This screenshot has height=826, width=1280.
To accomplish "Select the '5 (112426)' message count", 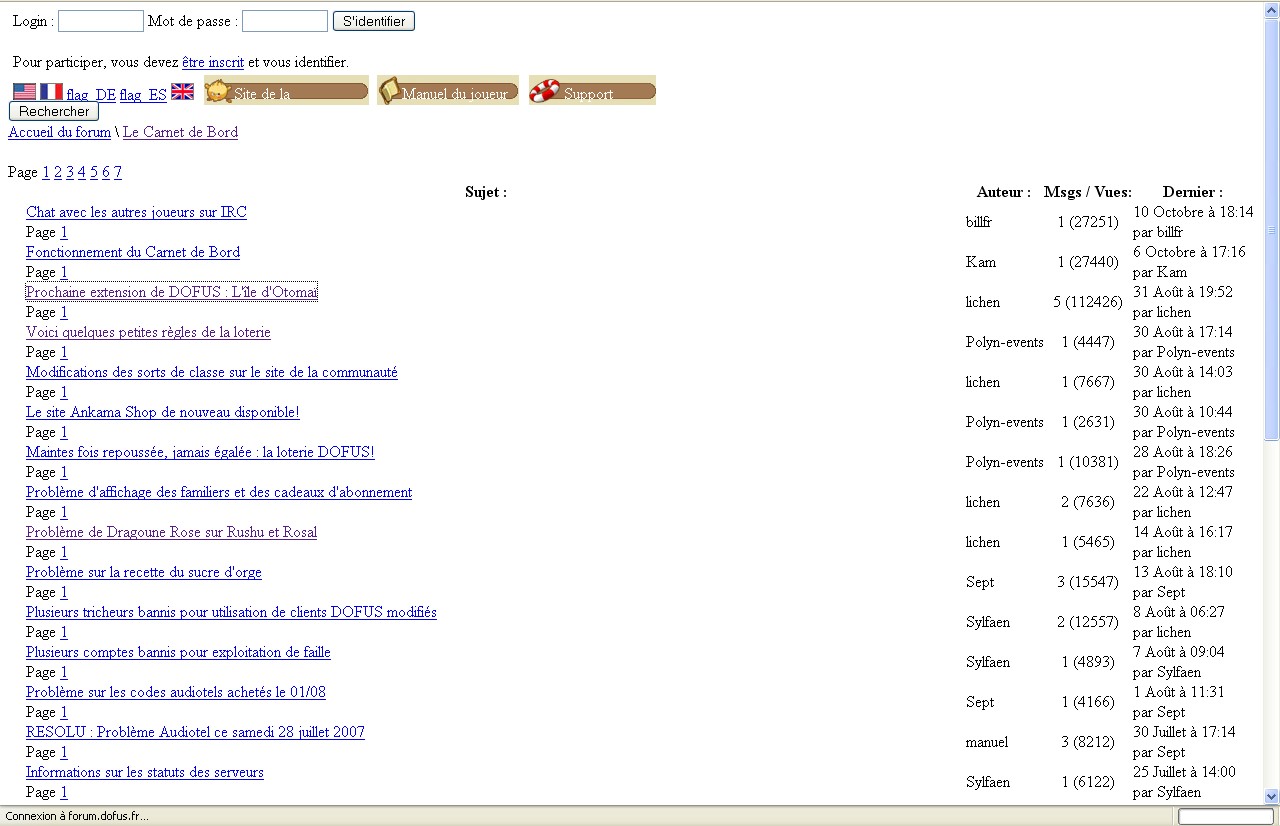I will click(1088, 302).
